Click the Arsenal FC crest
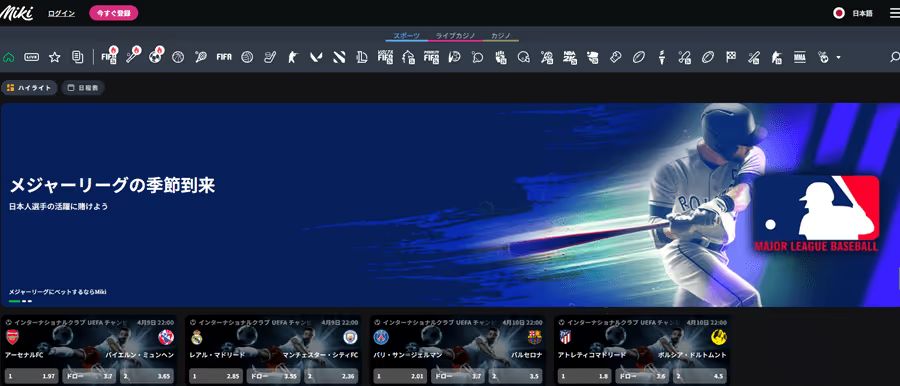This screenshot has width=900, height=386. (13, 337)
